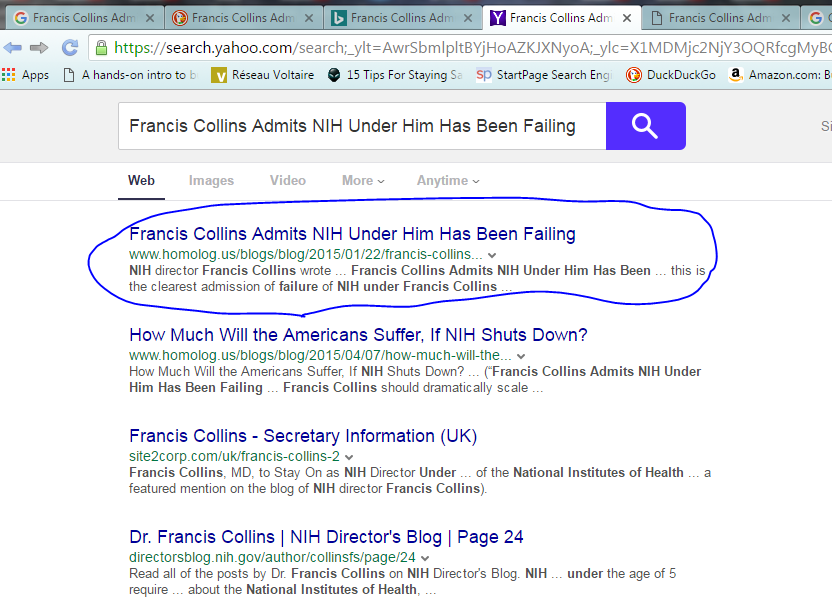Open 'How Much Will the Americans Suffer' result
The image size is (832, 614).
[x=358, y=335]
